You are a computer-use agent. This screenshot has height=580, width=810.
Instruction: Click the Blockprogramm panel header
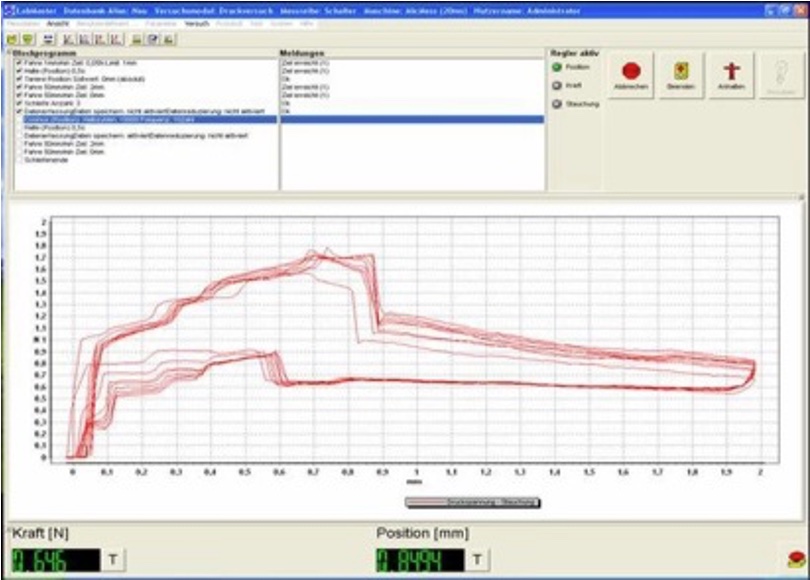[44, 53]
